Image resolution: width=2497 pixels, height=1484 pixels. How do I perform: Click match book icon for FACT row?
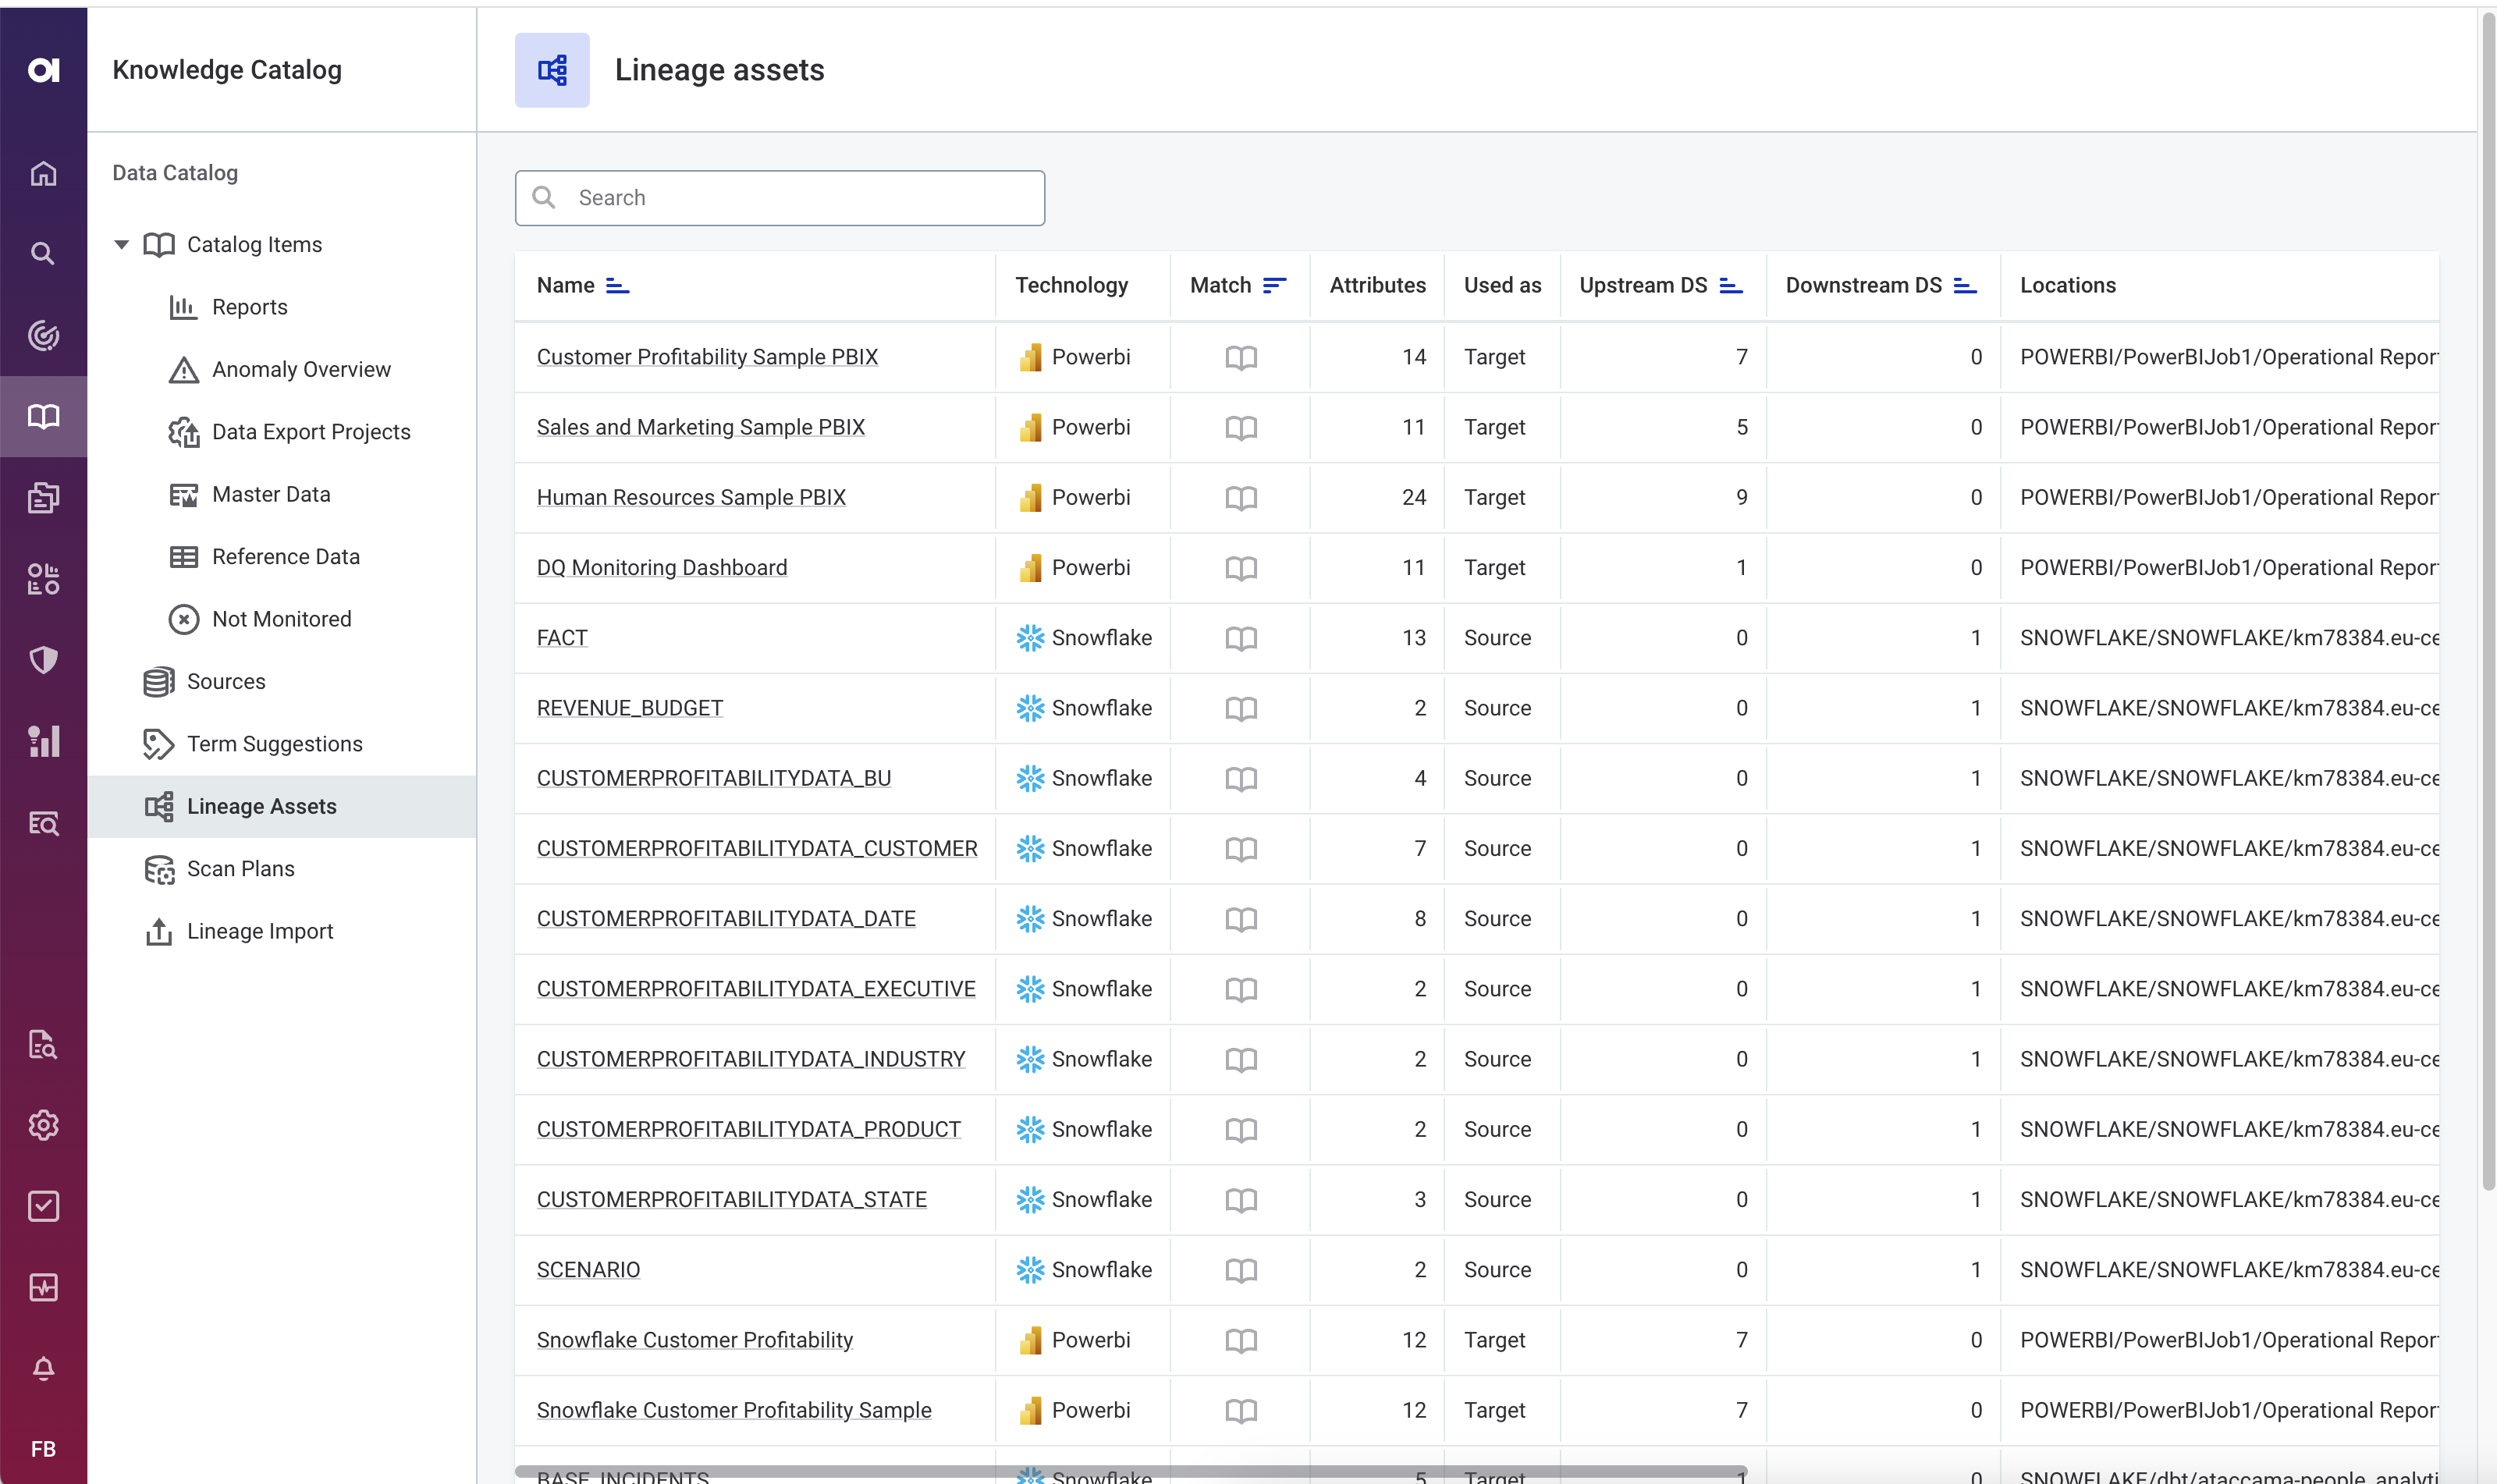pos(1240,638)
